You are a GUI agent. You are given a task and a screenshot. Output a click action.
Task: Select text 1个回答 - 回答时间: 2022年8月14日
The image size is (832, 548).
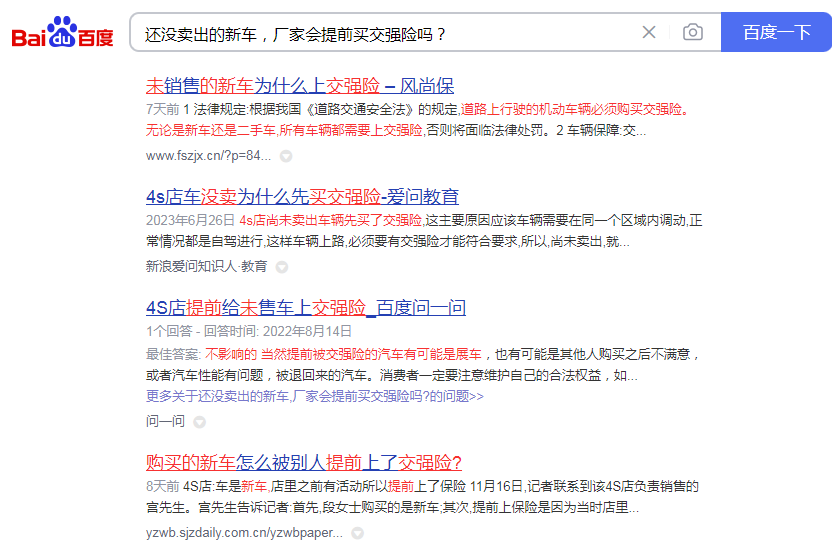click(249, 332)
